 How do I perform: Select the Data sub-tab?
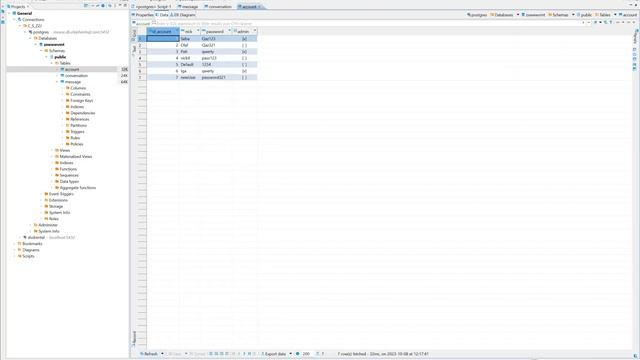(162, 15)
